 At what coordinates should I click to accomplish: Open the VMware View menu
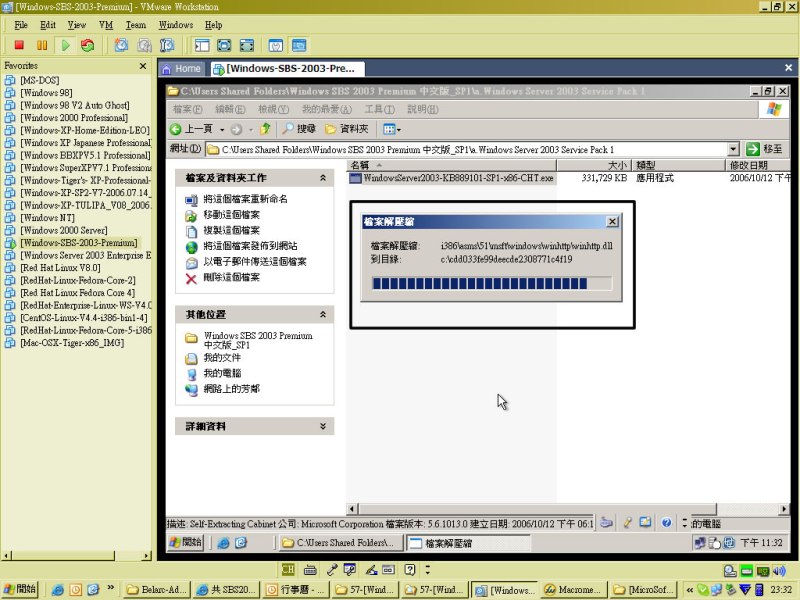tap(77, 25)
